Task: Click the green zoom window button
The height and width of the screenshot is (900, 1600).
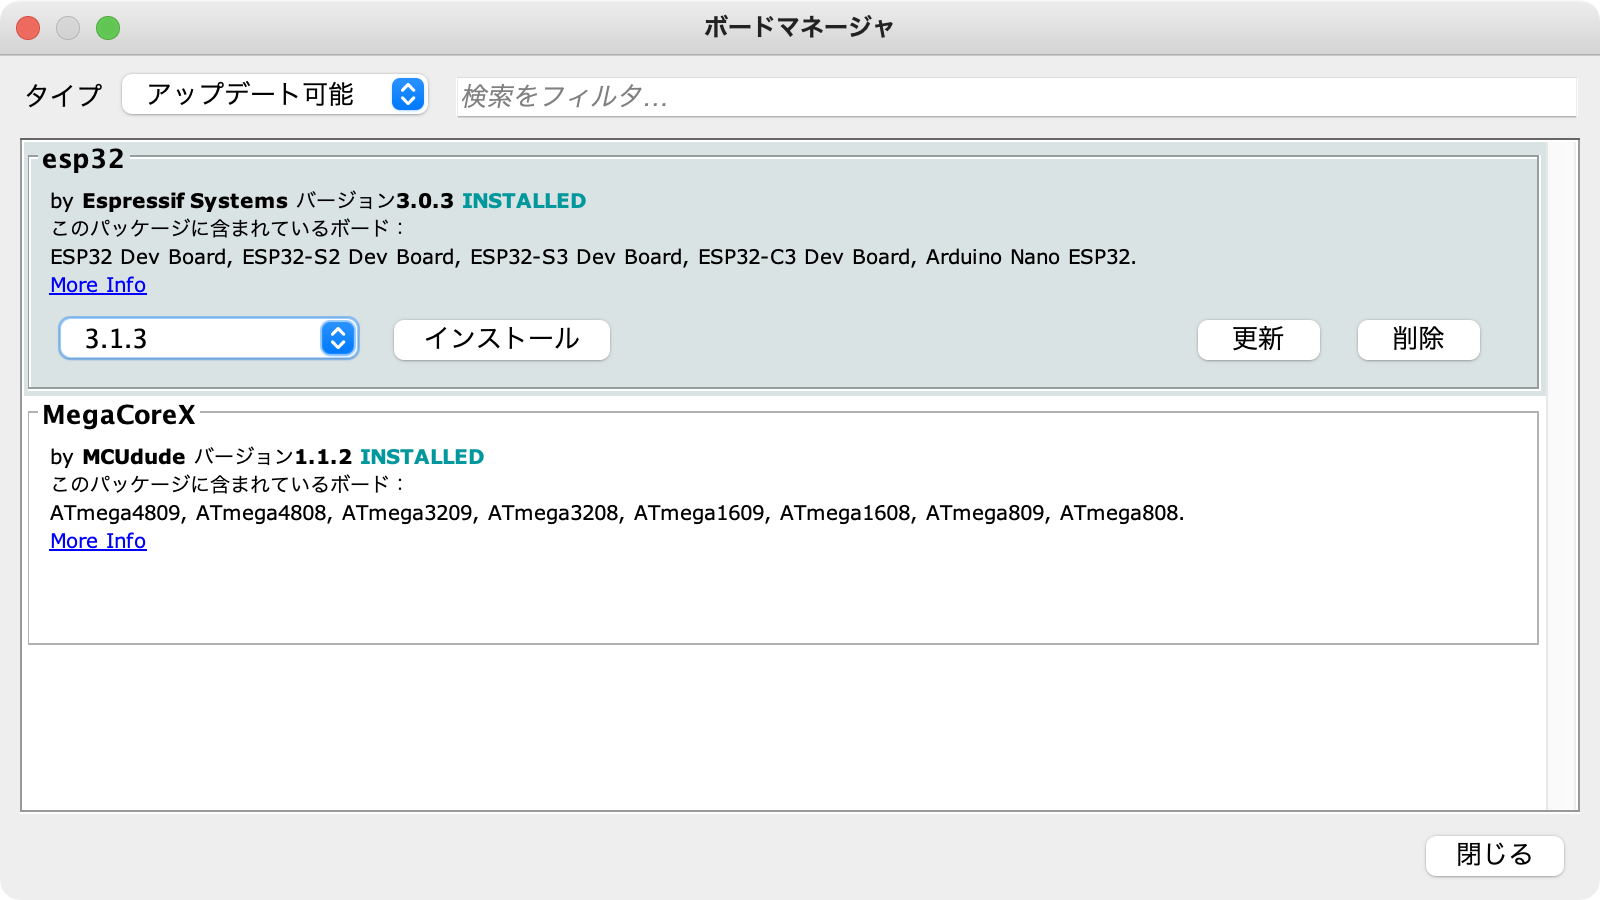Action: pos(108,28)
